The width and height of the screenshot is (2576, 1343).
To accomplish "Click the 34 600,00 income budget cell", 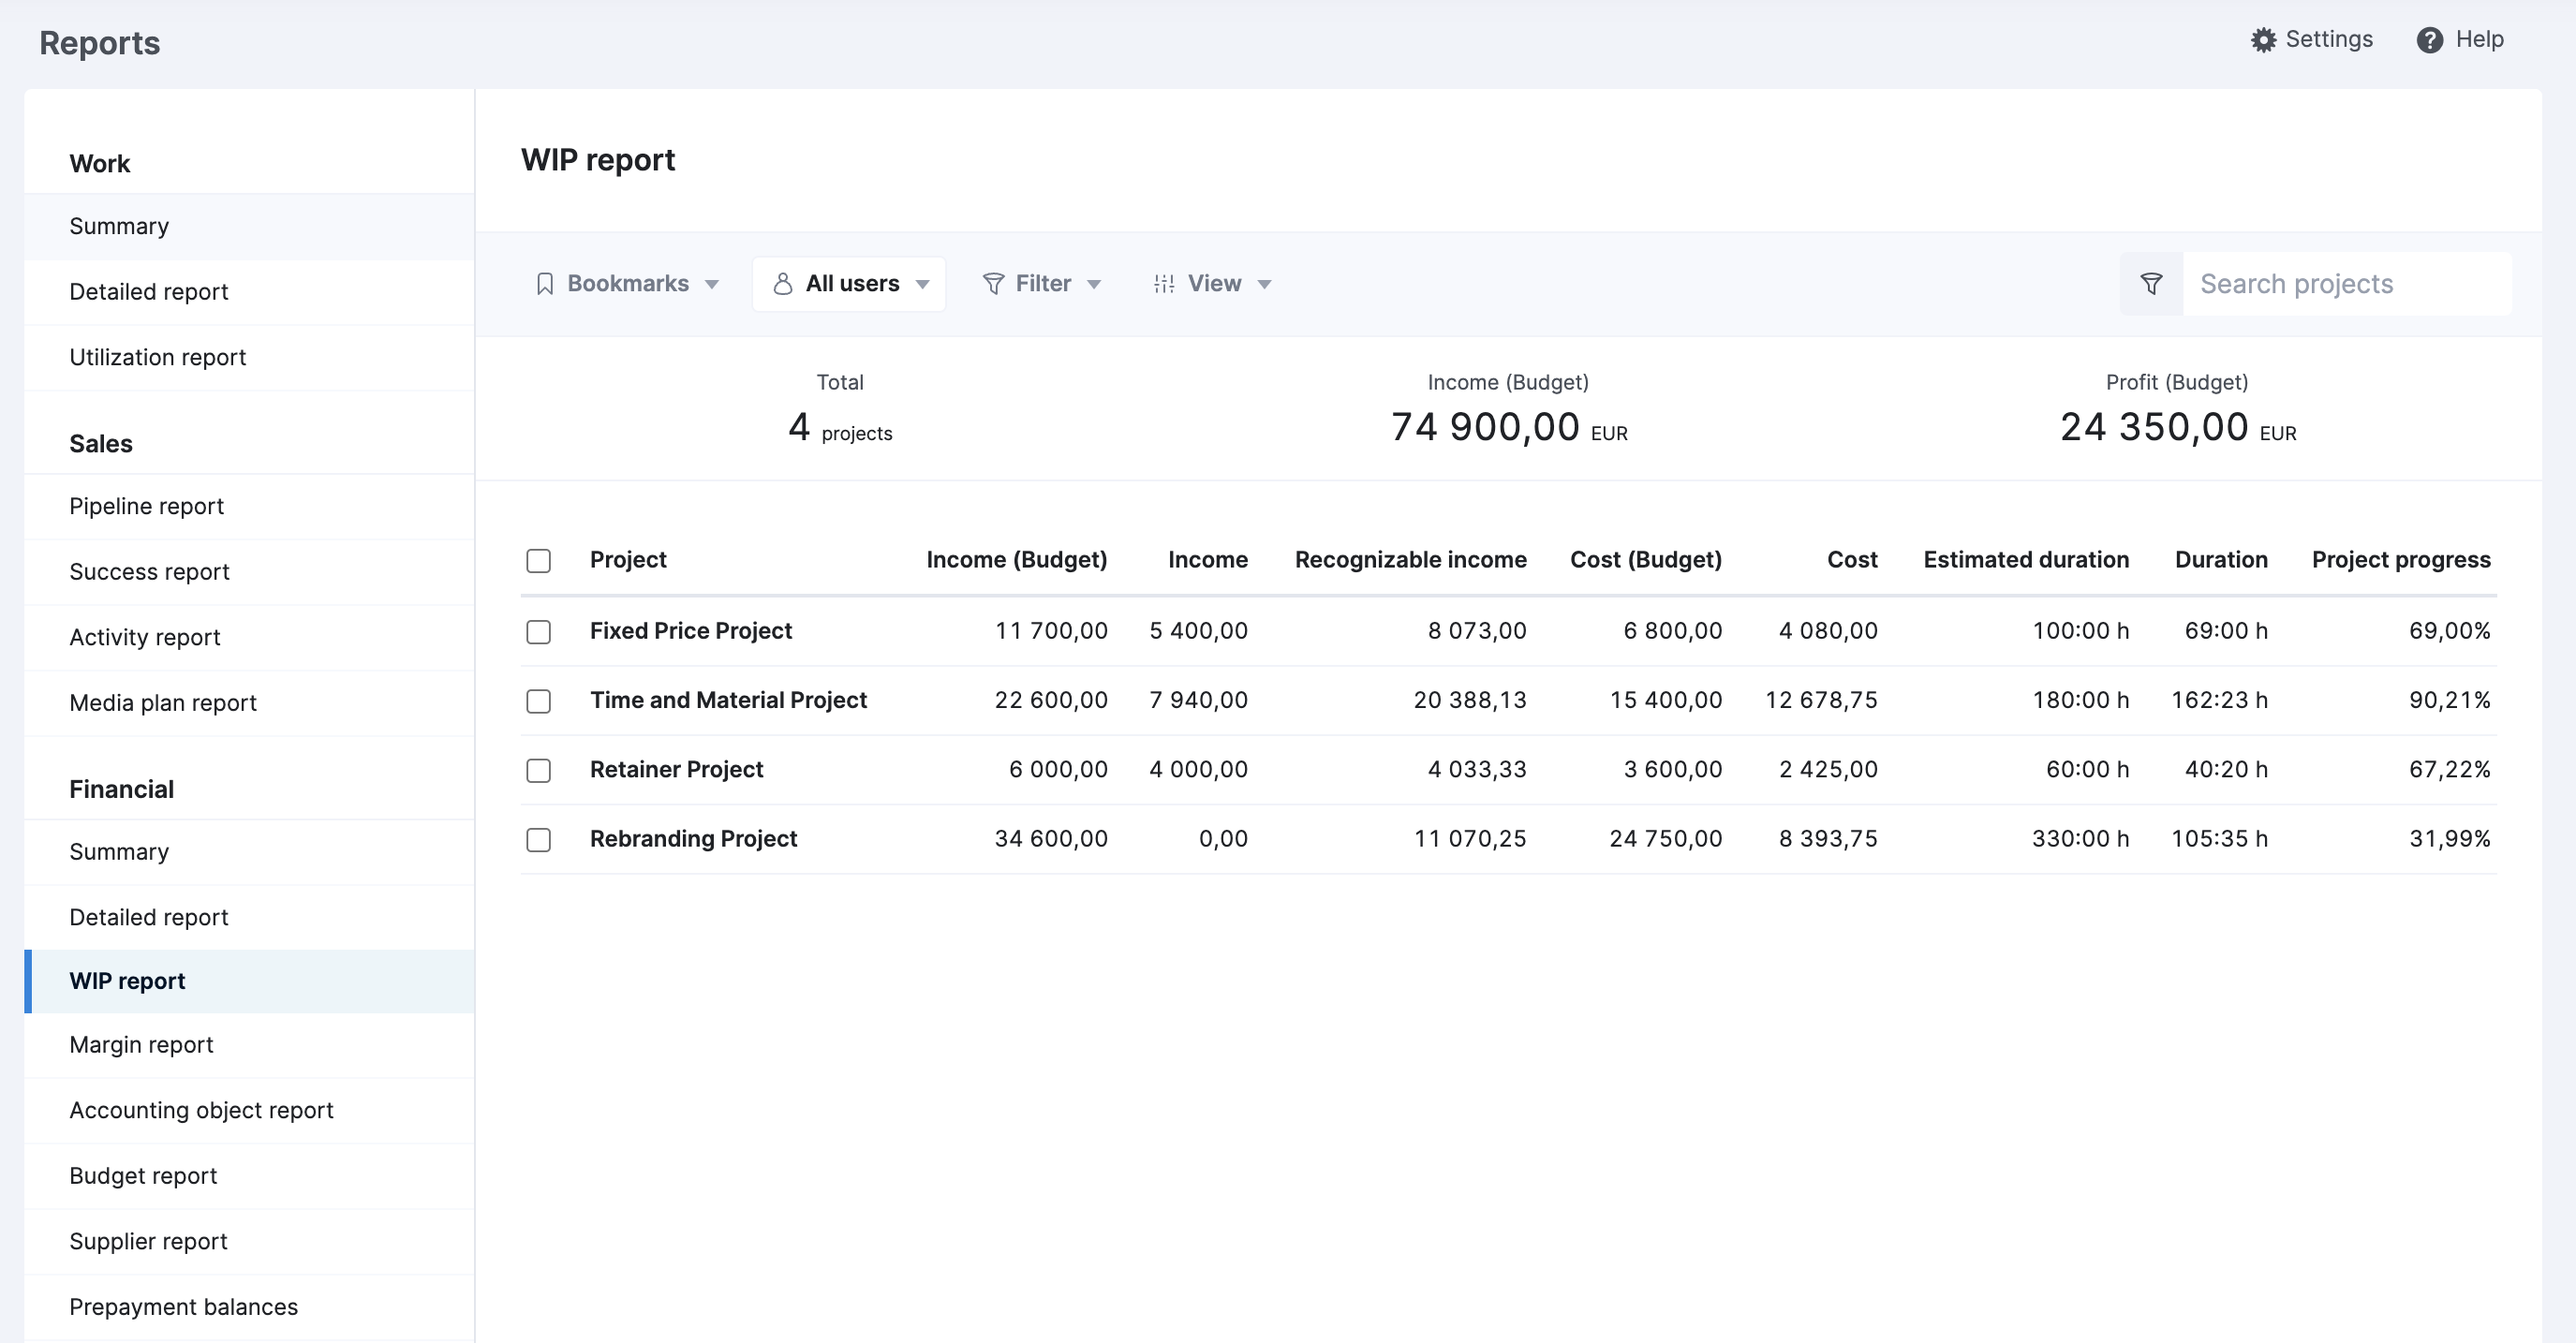I will [1051, 839].
